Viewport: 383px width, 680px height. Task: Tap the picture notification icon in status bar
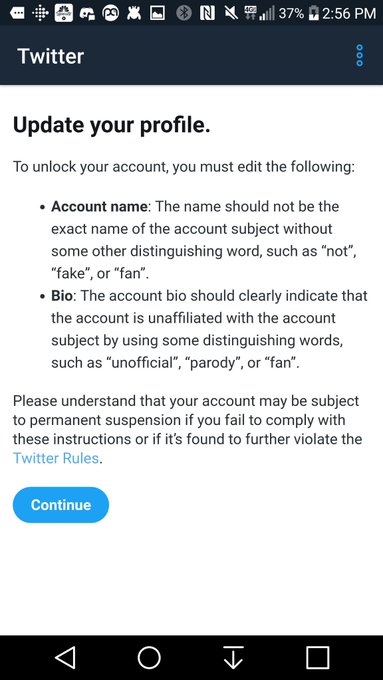(x=157, y=13)
